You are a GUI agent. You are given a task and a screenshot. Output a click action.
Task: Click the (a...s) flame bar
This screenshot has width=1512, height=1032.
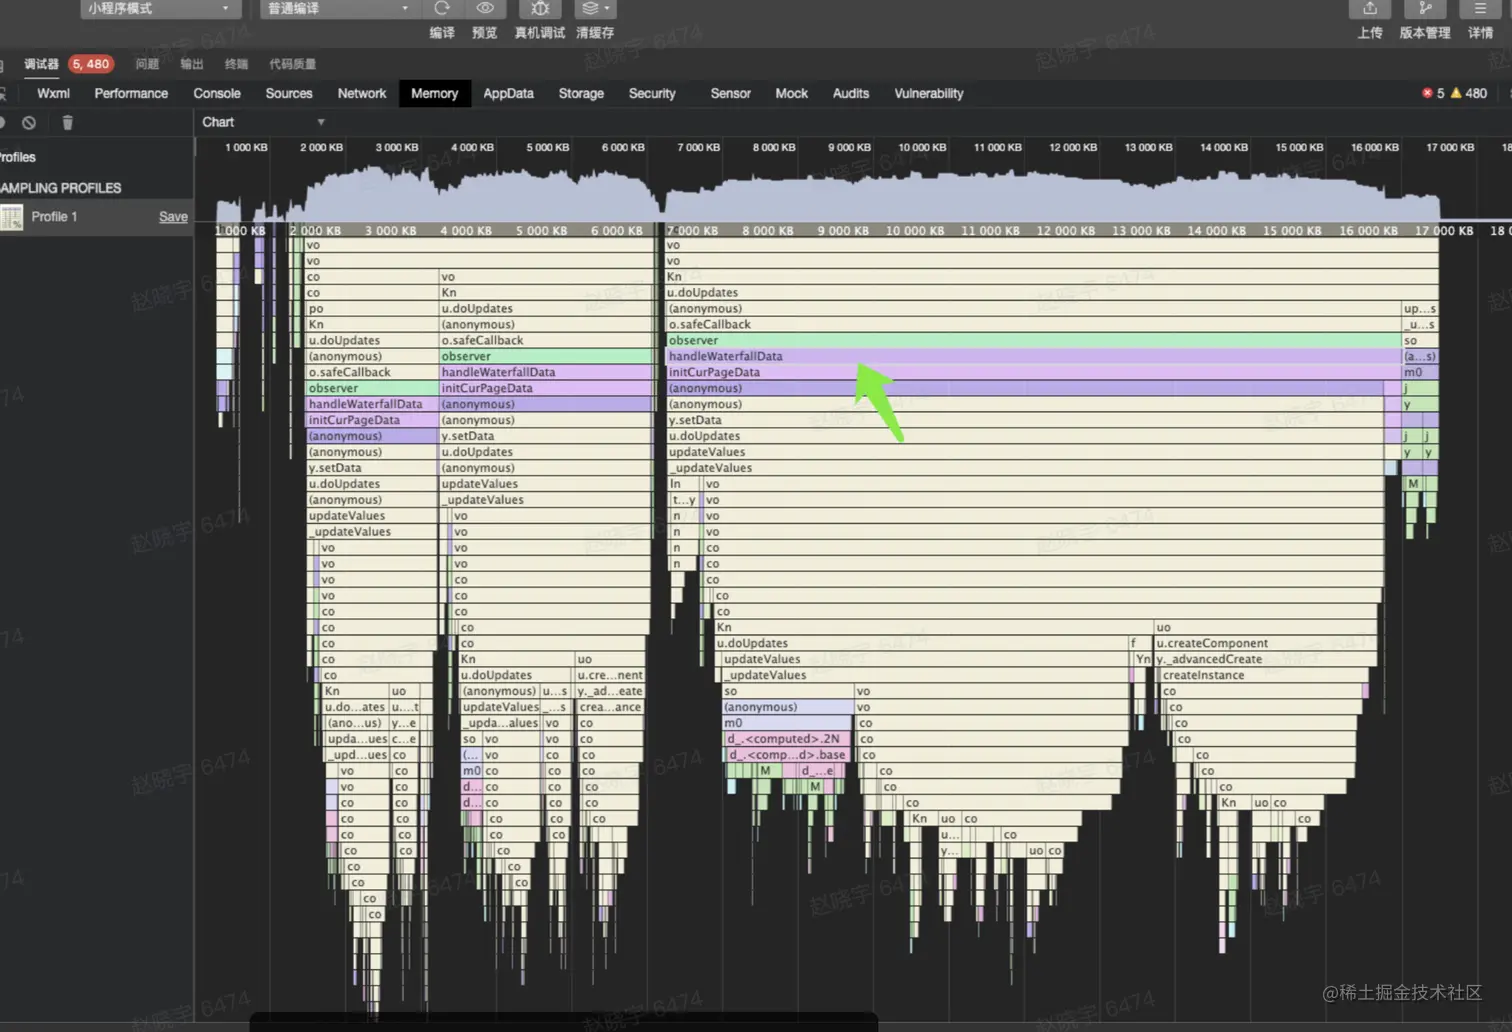coord(1420,357)
